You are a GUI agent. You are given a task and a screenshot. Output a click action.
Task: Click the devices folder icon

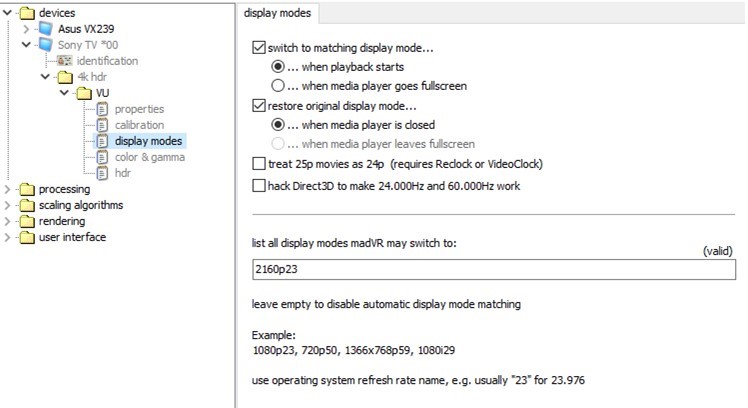[x=27, y=13]
